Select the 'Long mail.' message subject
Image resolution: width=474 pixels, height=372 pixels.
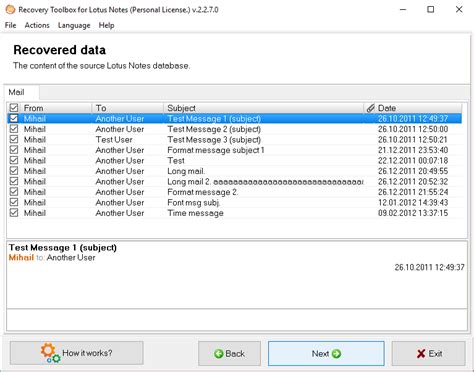pyautogui.click(x=186, y=171)
